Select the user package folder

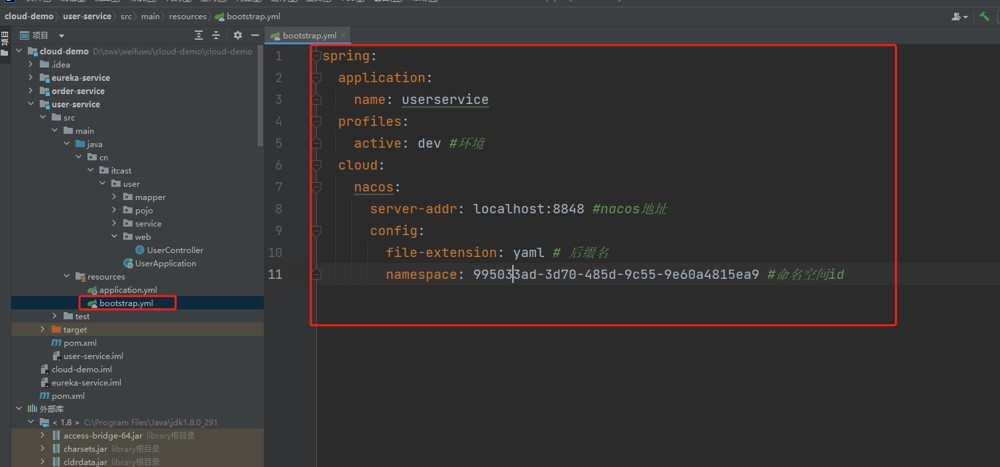click(x=126, y=184)
